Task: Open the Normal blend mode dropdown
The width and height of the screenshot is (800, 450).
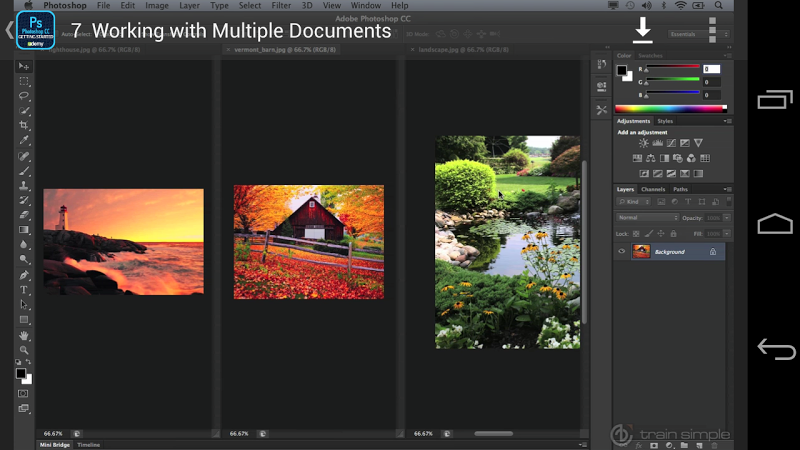Action: click(647, 217)
